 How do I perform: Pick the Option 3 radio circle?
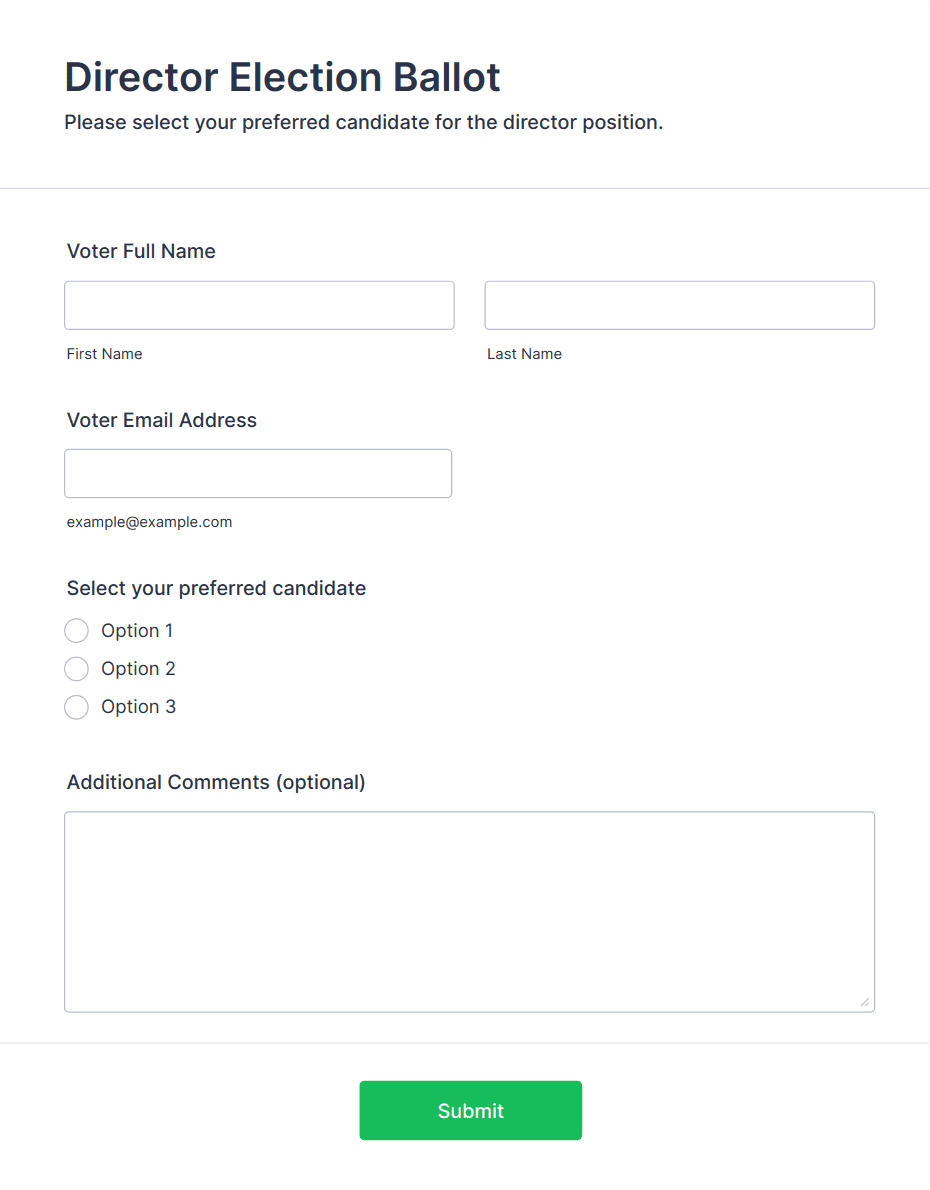point(76,707)
